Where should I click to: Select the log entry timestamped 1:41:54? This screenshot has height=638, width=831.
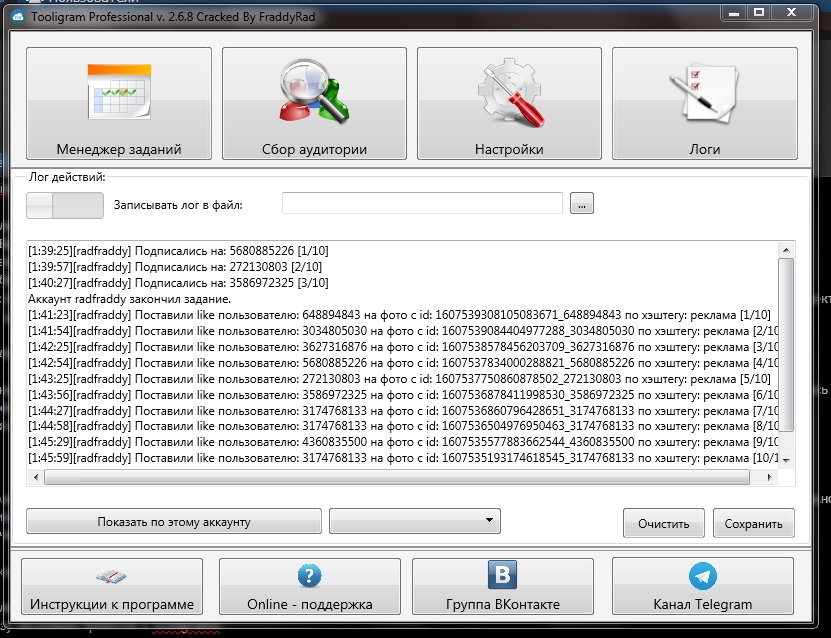coord(403,331)
